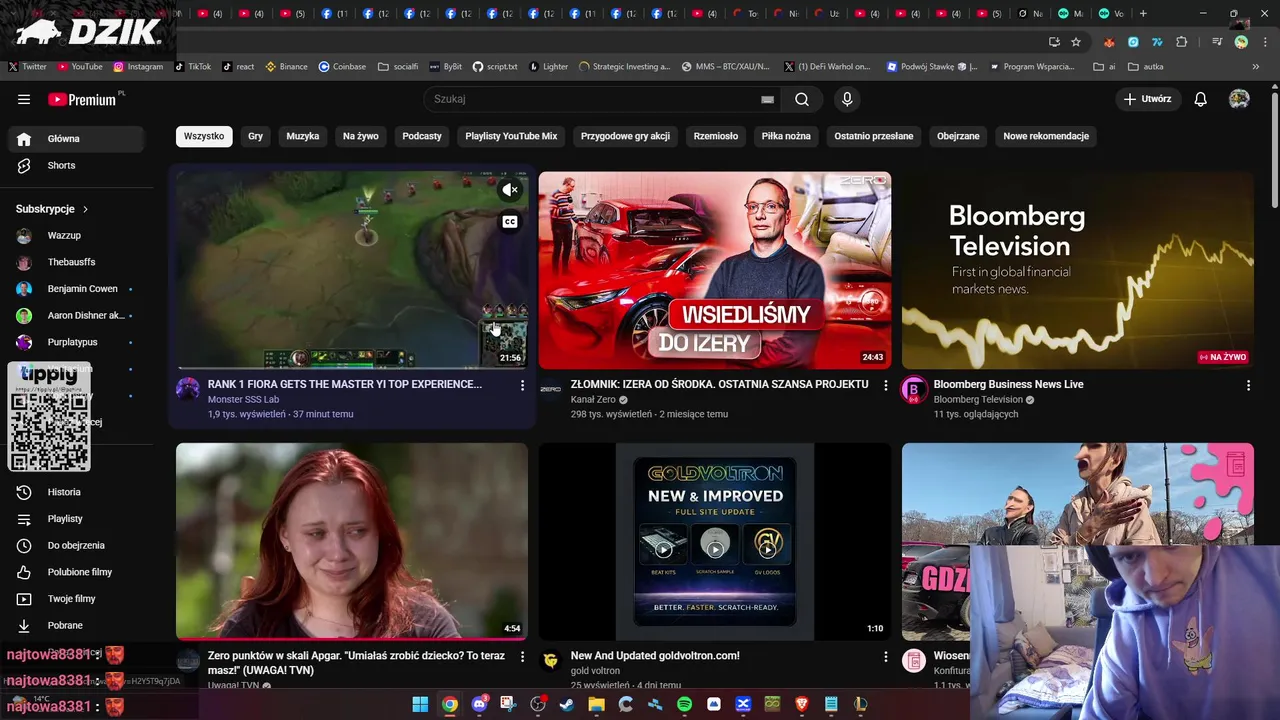Open options menu for Izera video
Viewport: 1280px width, 720px height.
pos(885,385)
